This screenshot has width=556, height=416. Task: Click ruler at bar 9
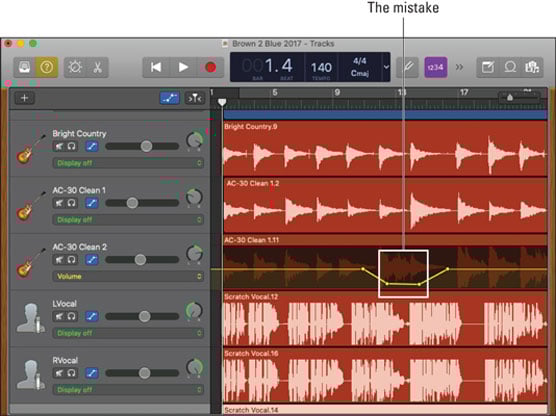[337, 93]
